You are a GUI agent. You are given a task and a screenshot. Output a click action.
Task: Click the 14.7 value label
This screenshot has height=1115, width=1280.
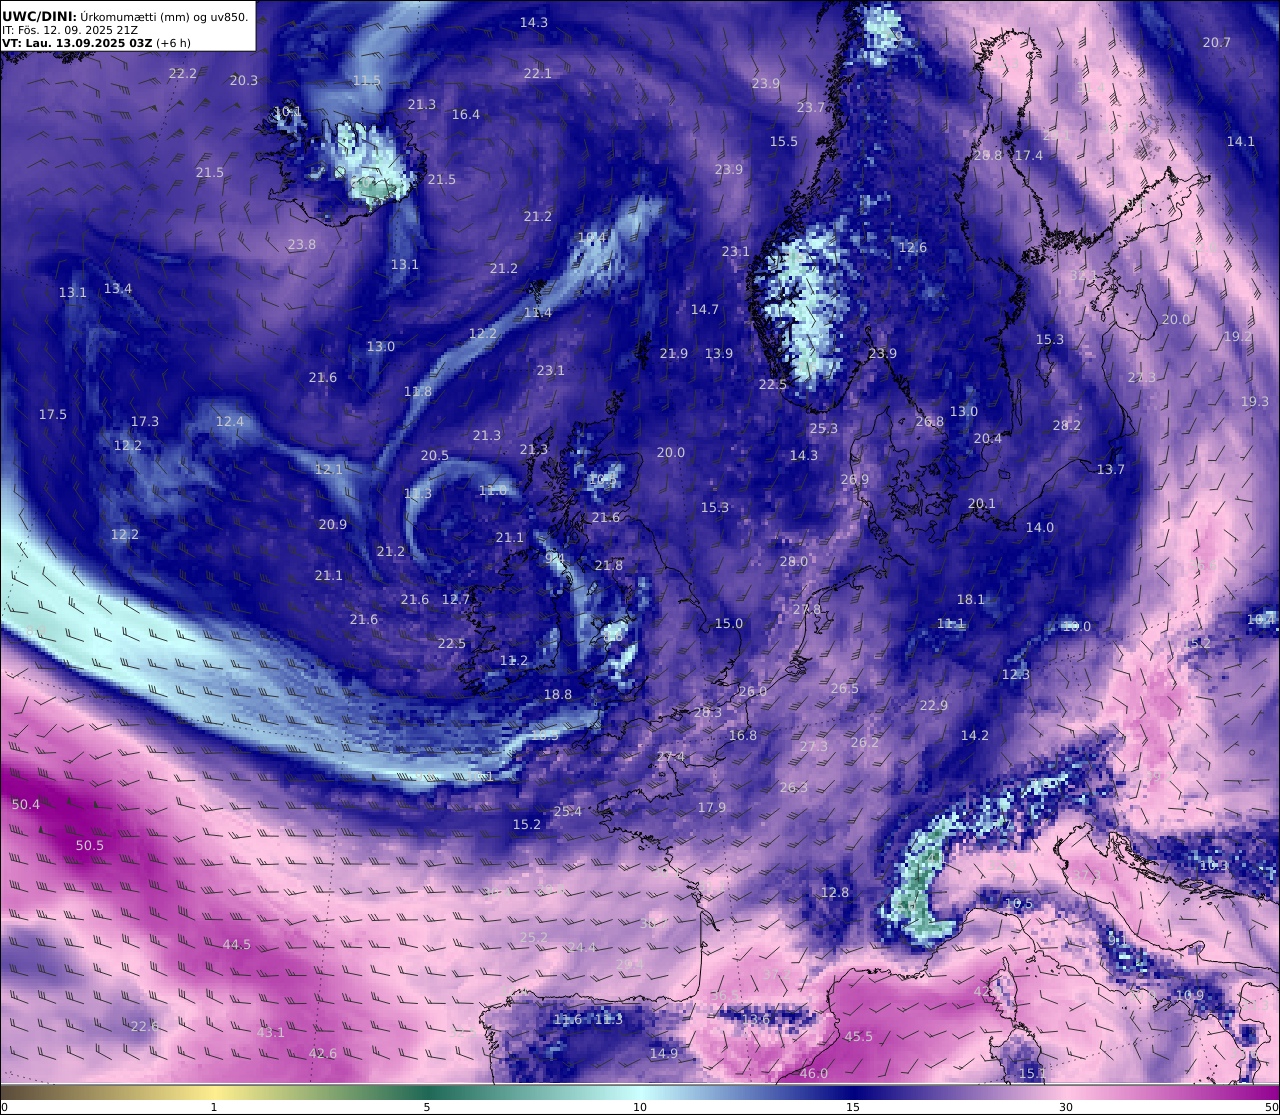click(x=704, y=309)
